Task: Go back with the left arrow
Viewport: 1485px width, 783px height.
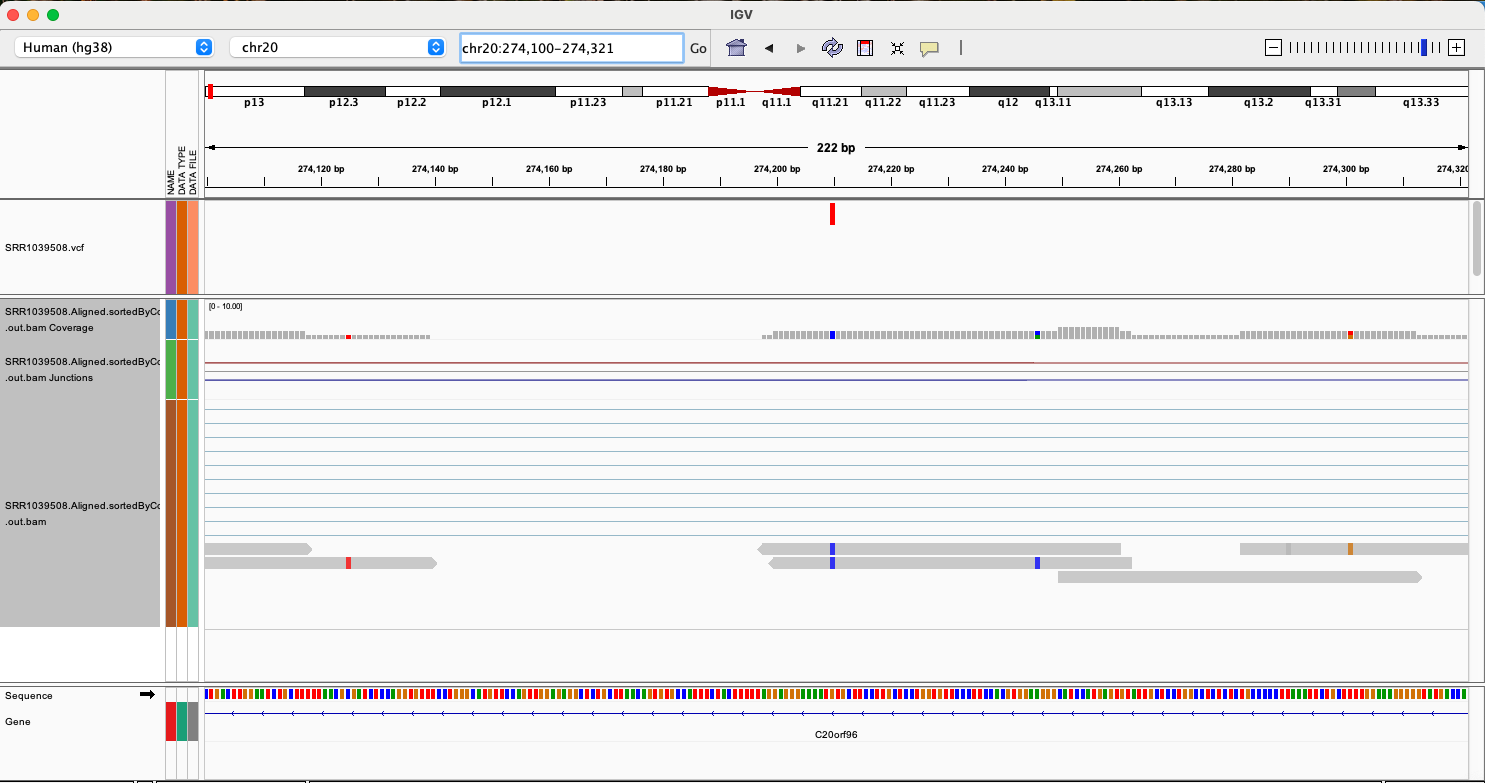Action: [x=768, y=48]
